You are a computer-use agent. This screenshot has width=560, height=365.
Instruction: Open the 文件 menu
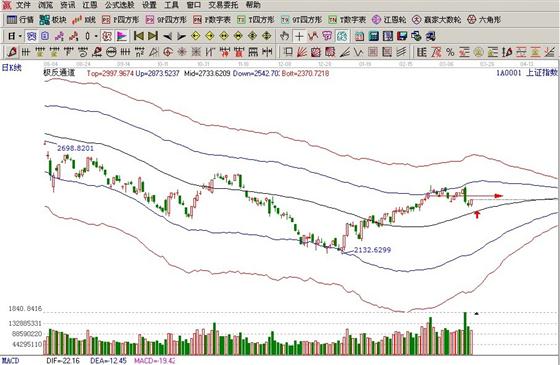tap(23, 5)
